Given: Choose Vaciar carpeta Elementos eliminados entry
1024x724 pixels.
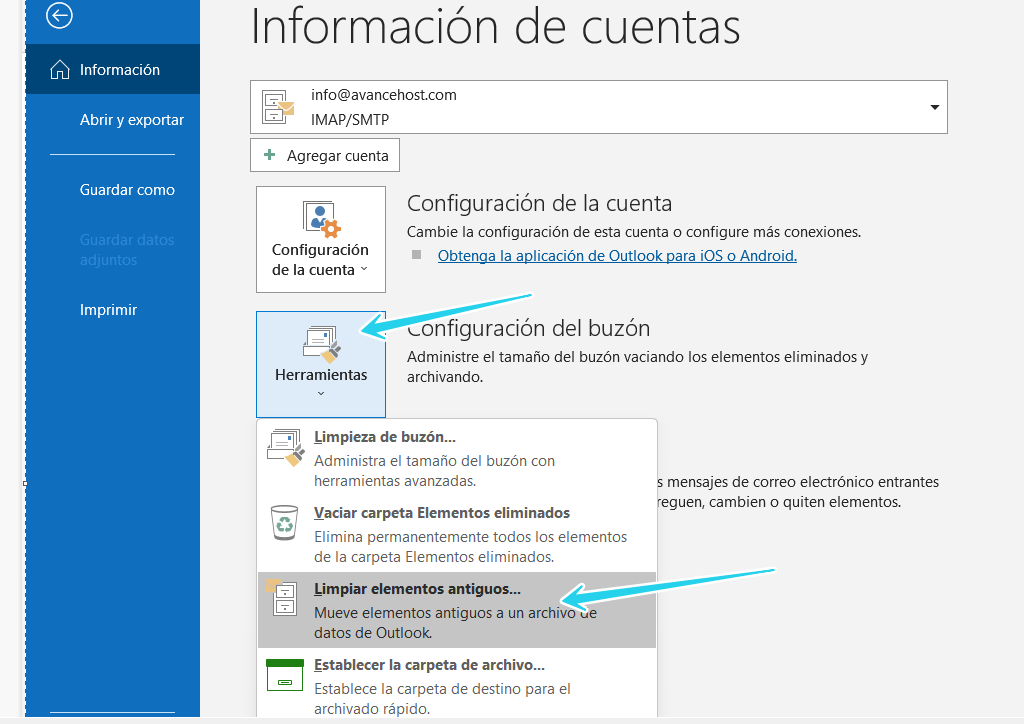Looking at the screenshot, I should tap(456, 534).
